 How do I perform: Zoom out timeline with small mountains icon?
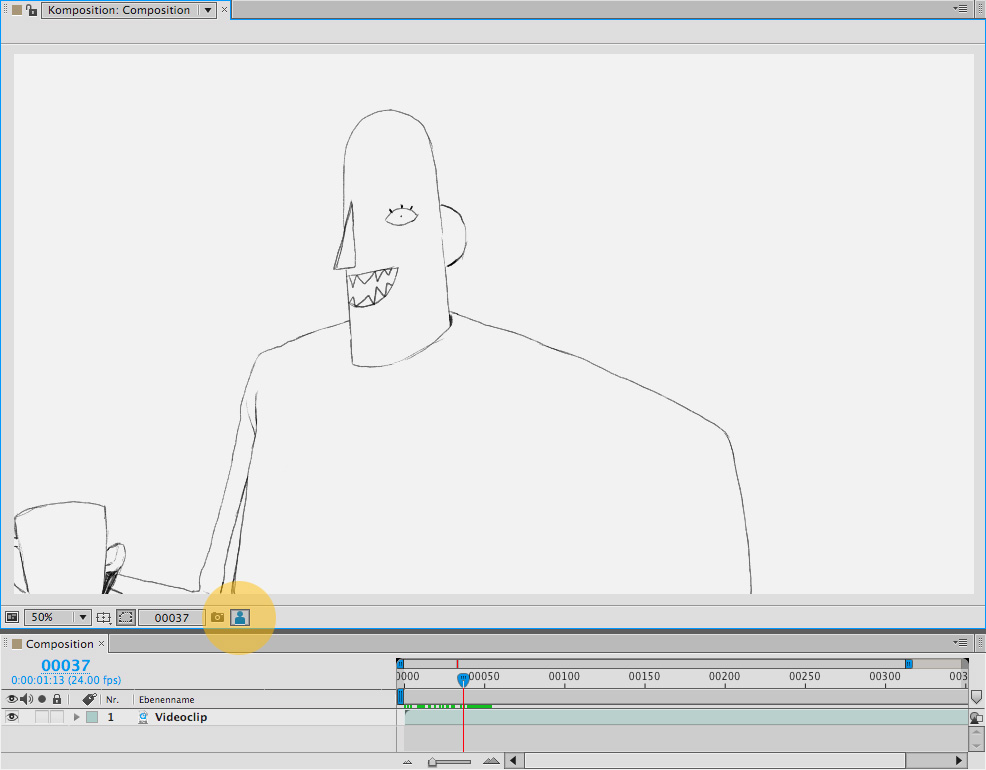[x=407, y=762]
